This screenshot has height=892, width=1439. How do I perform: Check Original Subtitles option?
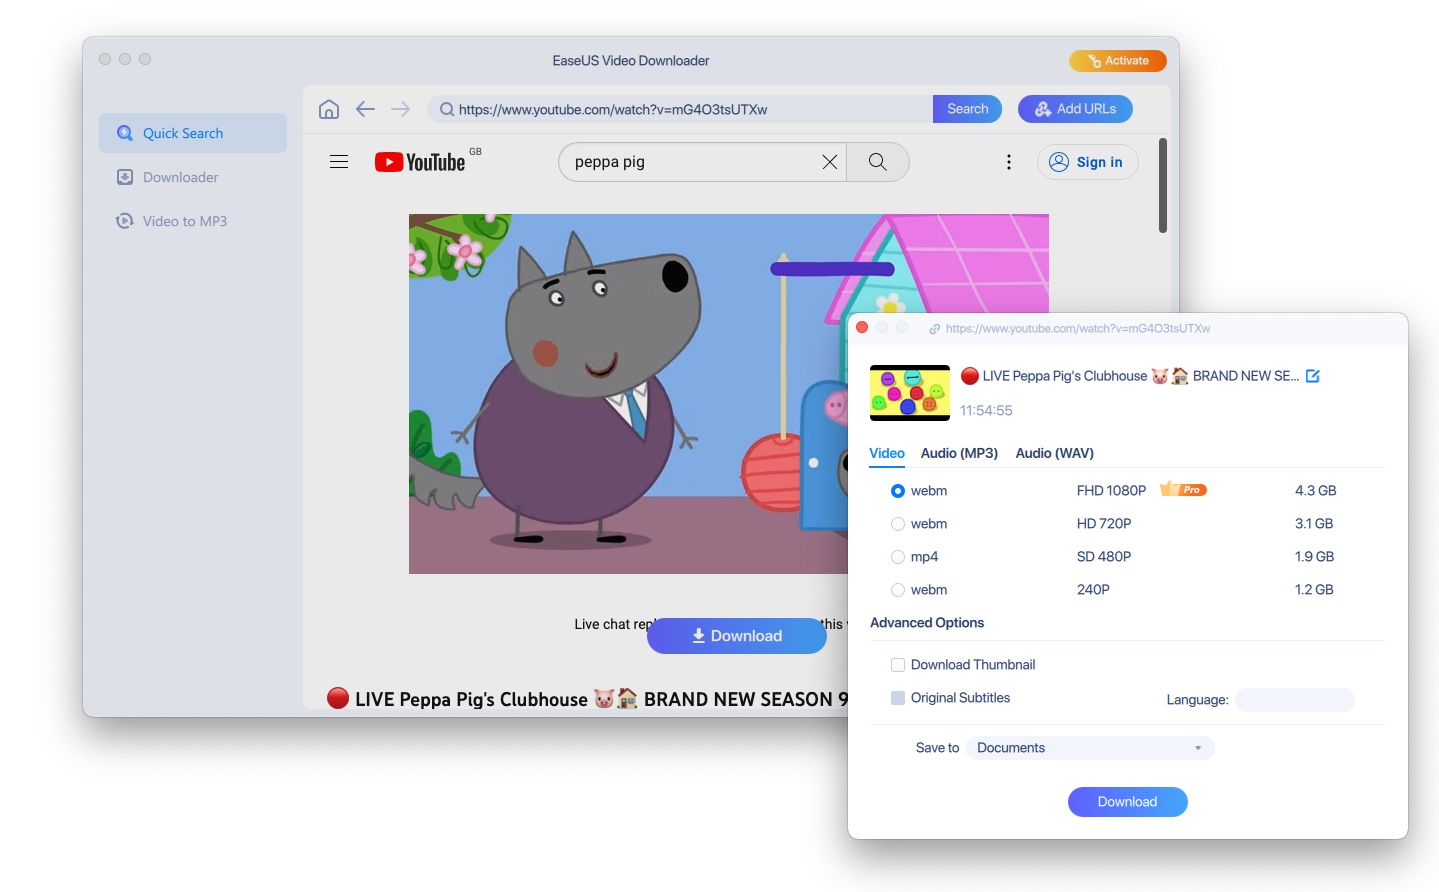coord(897,697)
